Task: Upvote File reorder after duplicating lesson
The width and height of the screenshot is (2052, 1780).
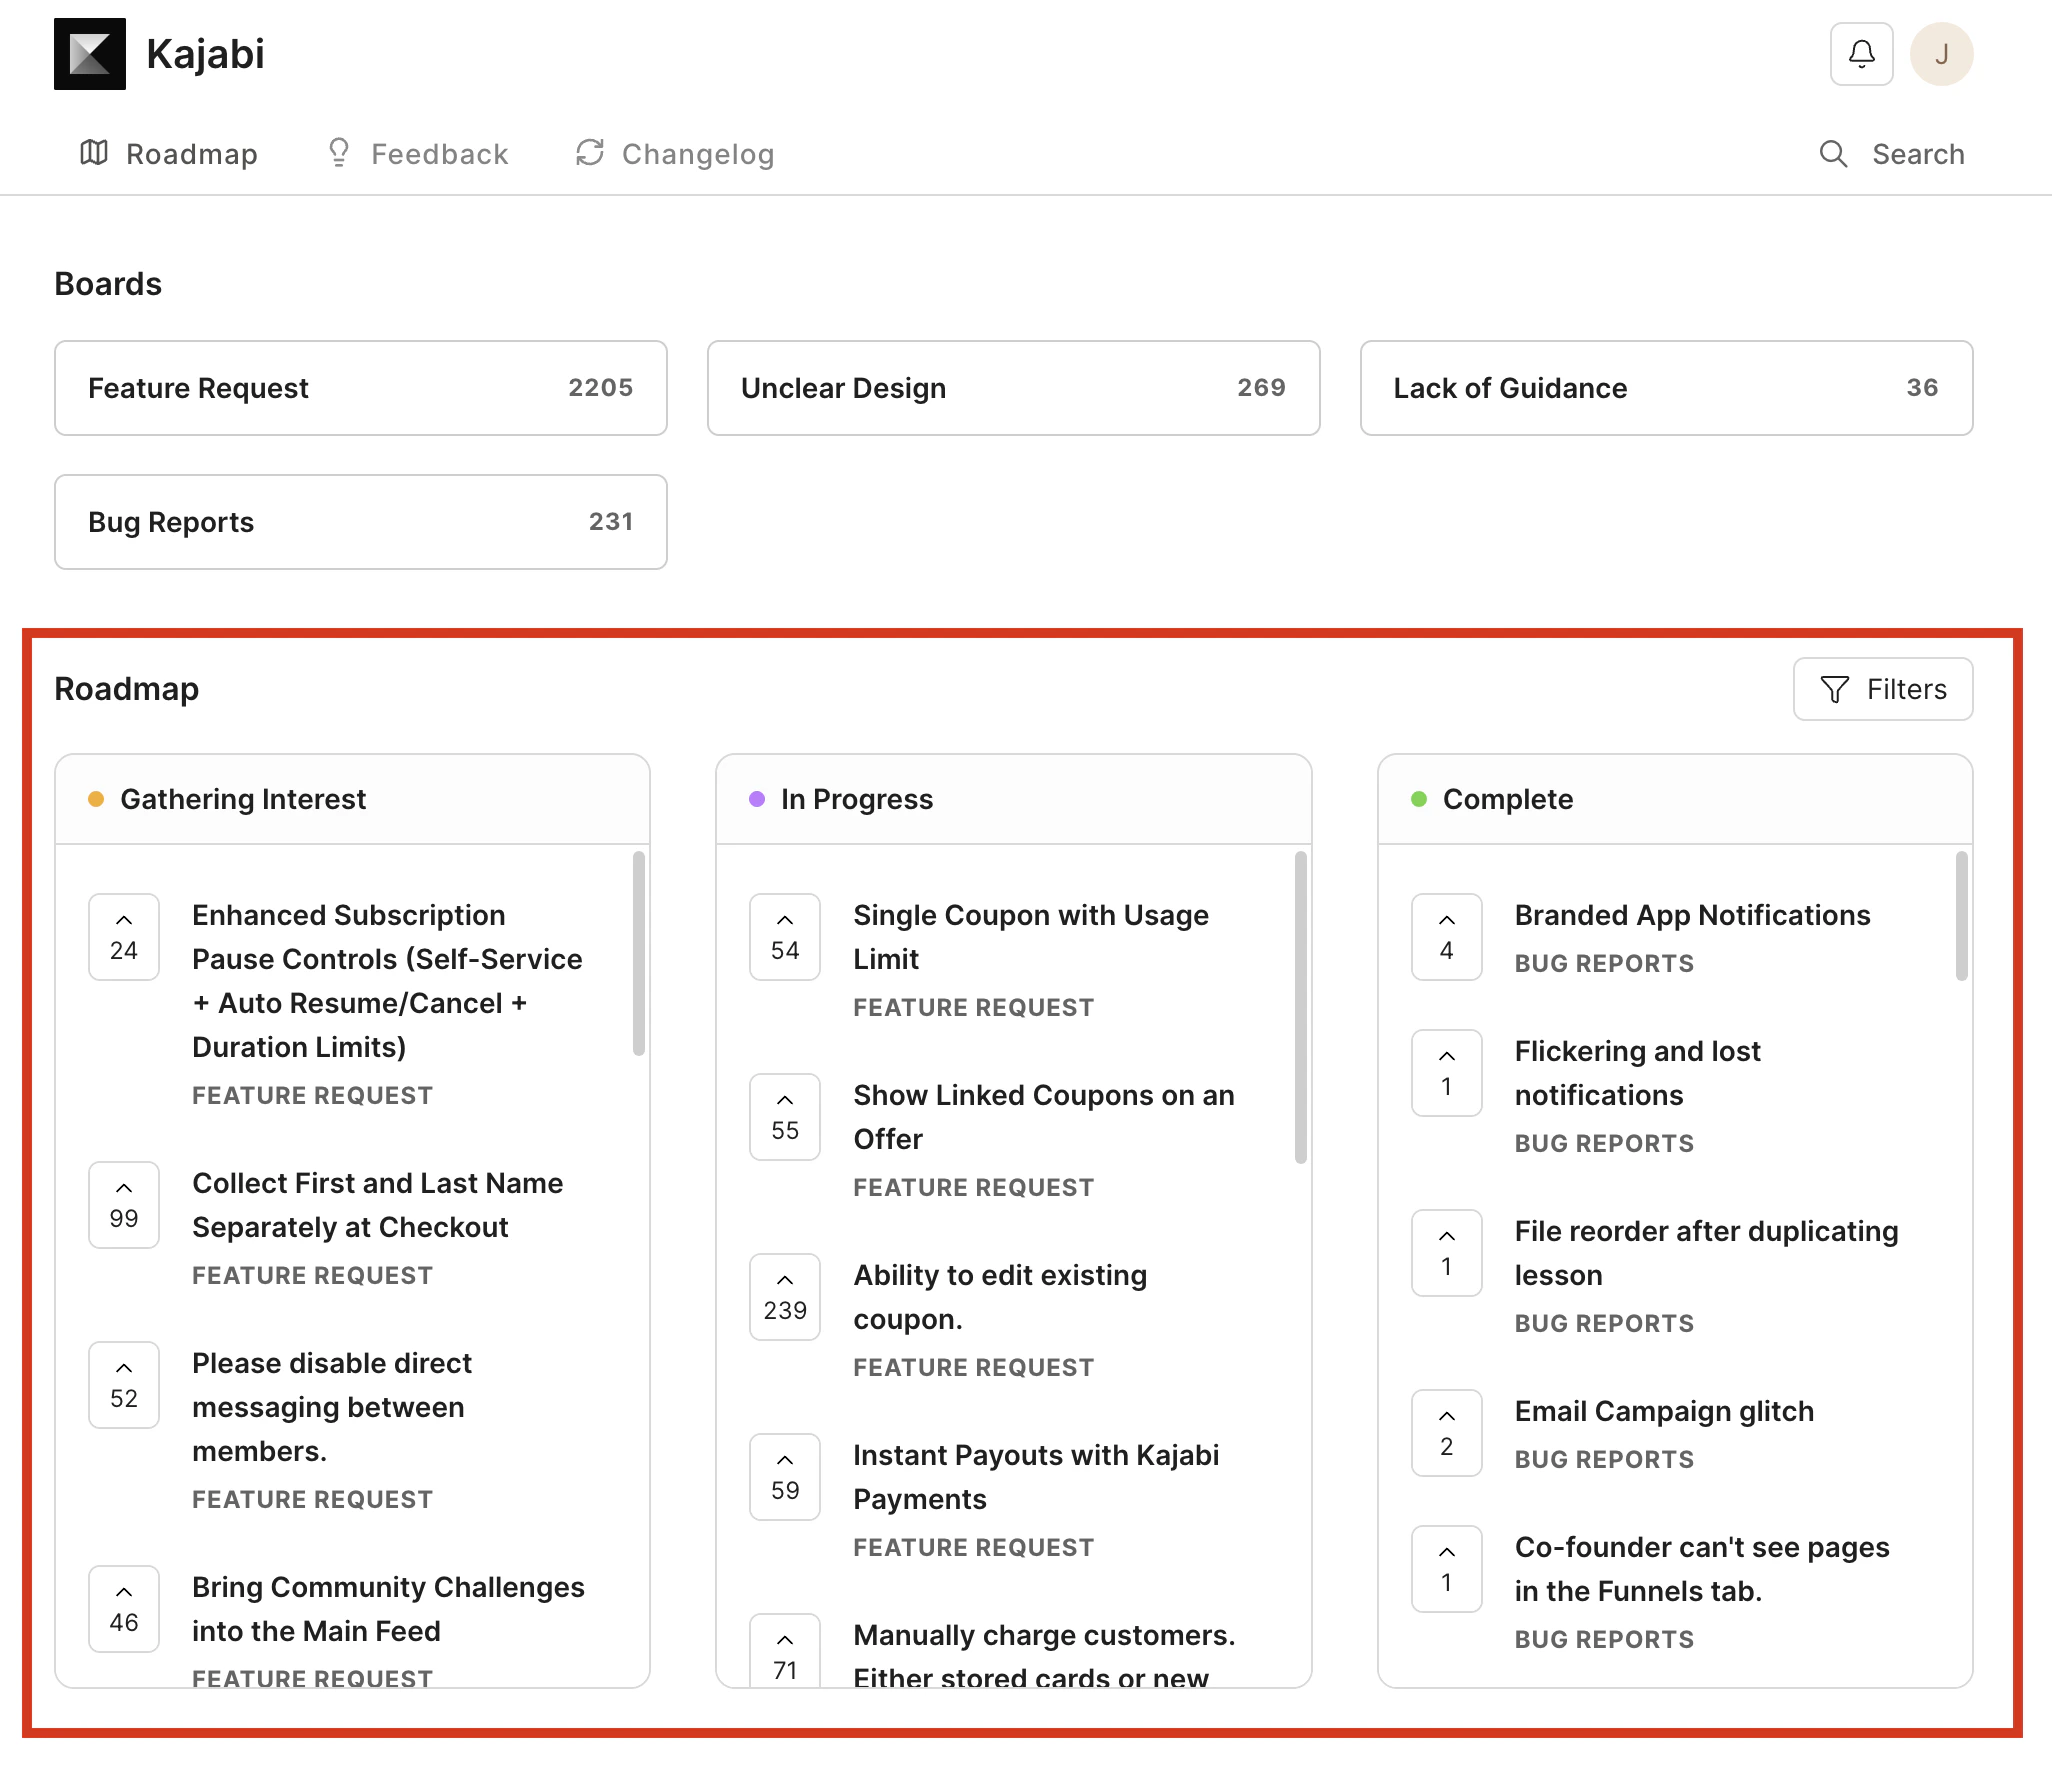Action: pos(1446,1253)
